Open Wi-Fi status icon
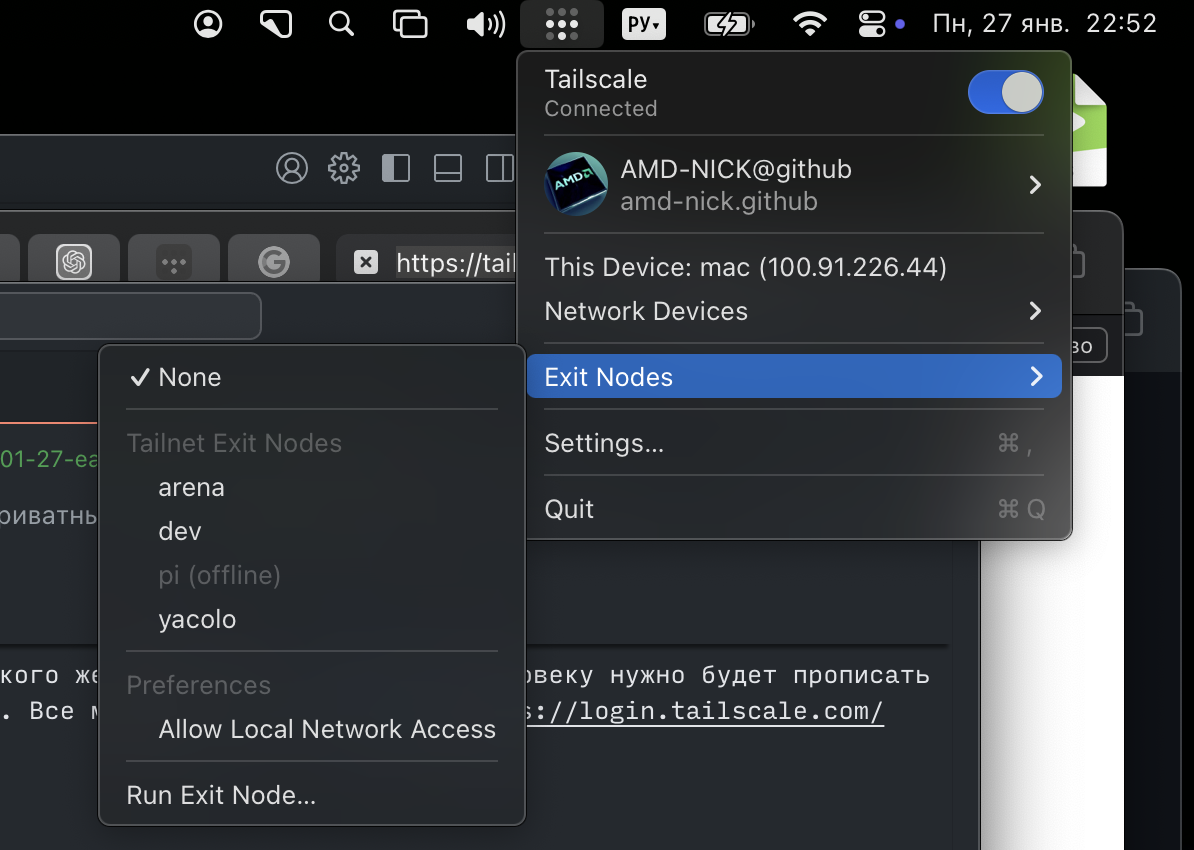Image resolution: width=1194 pixels, height=850 pixels. point(809,24)
